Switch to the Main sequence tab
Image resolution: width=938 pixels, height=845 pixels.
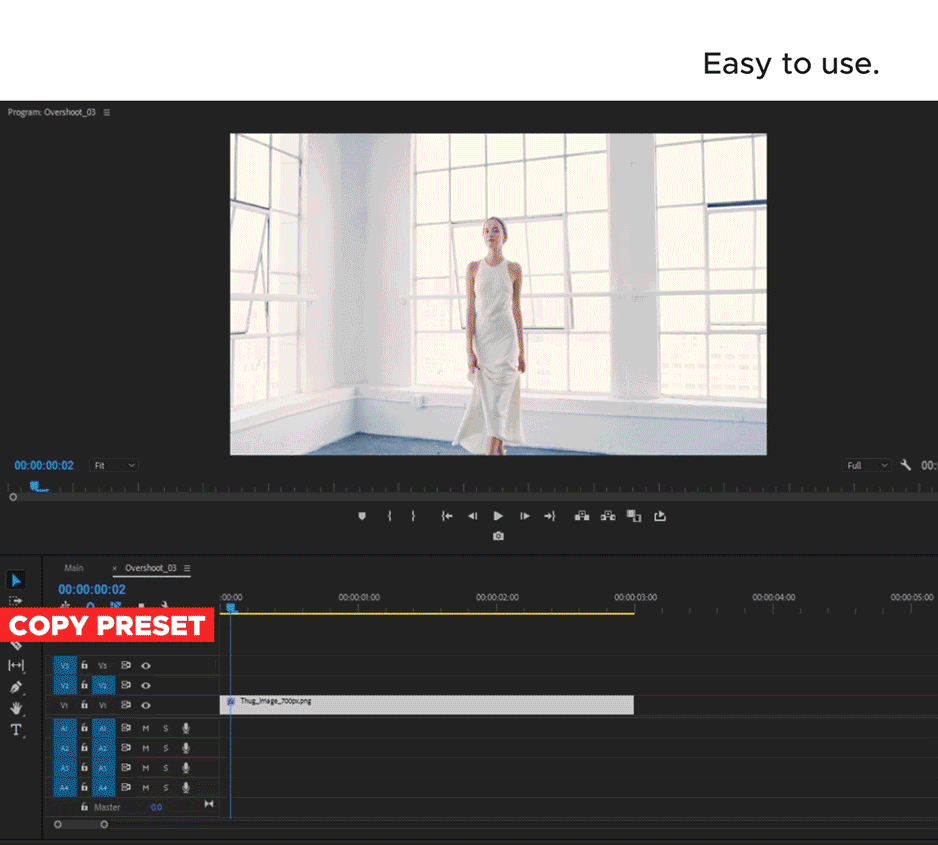[74, 568]
